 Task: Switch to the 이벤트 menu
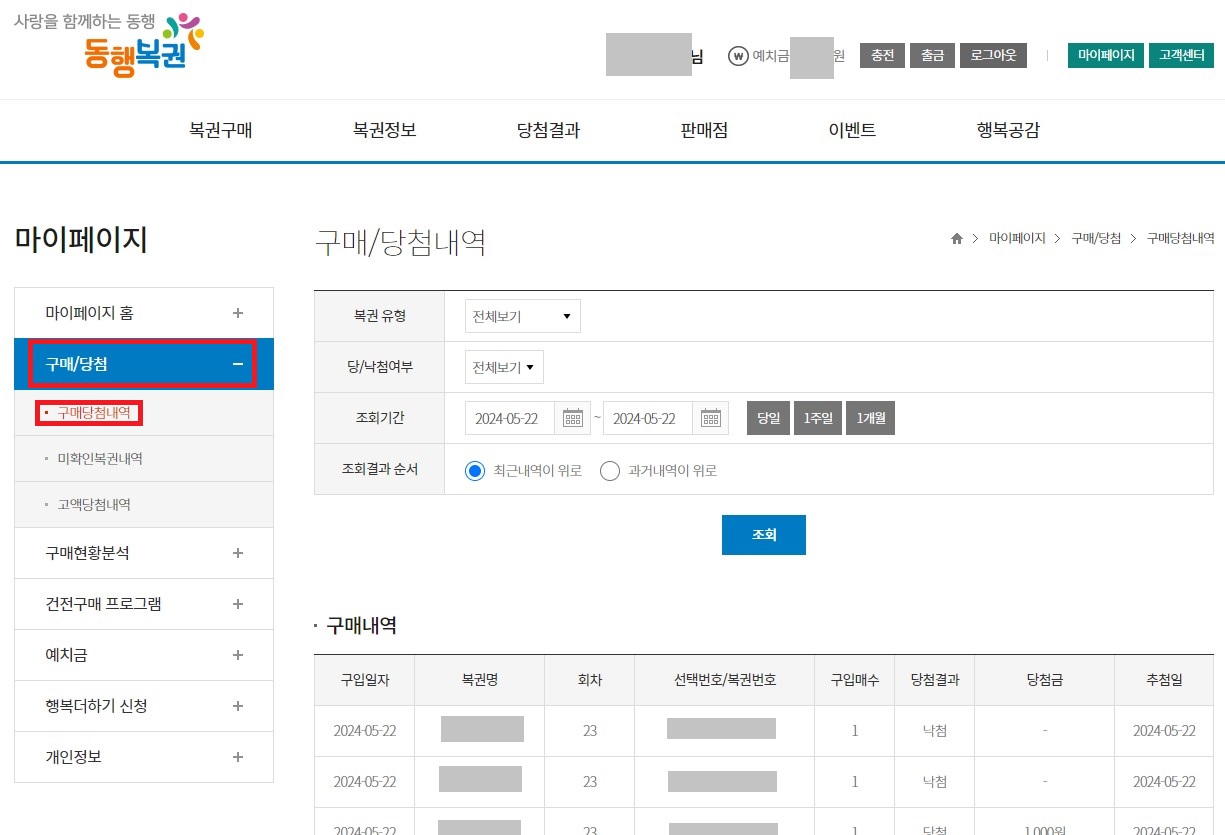851,130
